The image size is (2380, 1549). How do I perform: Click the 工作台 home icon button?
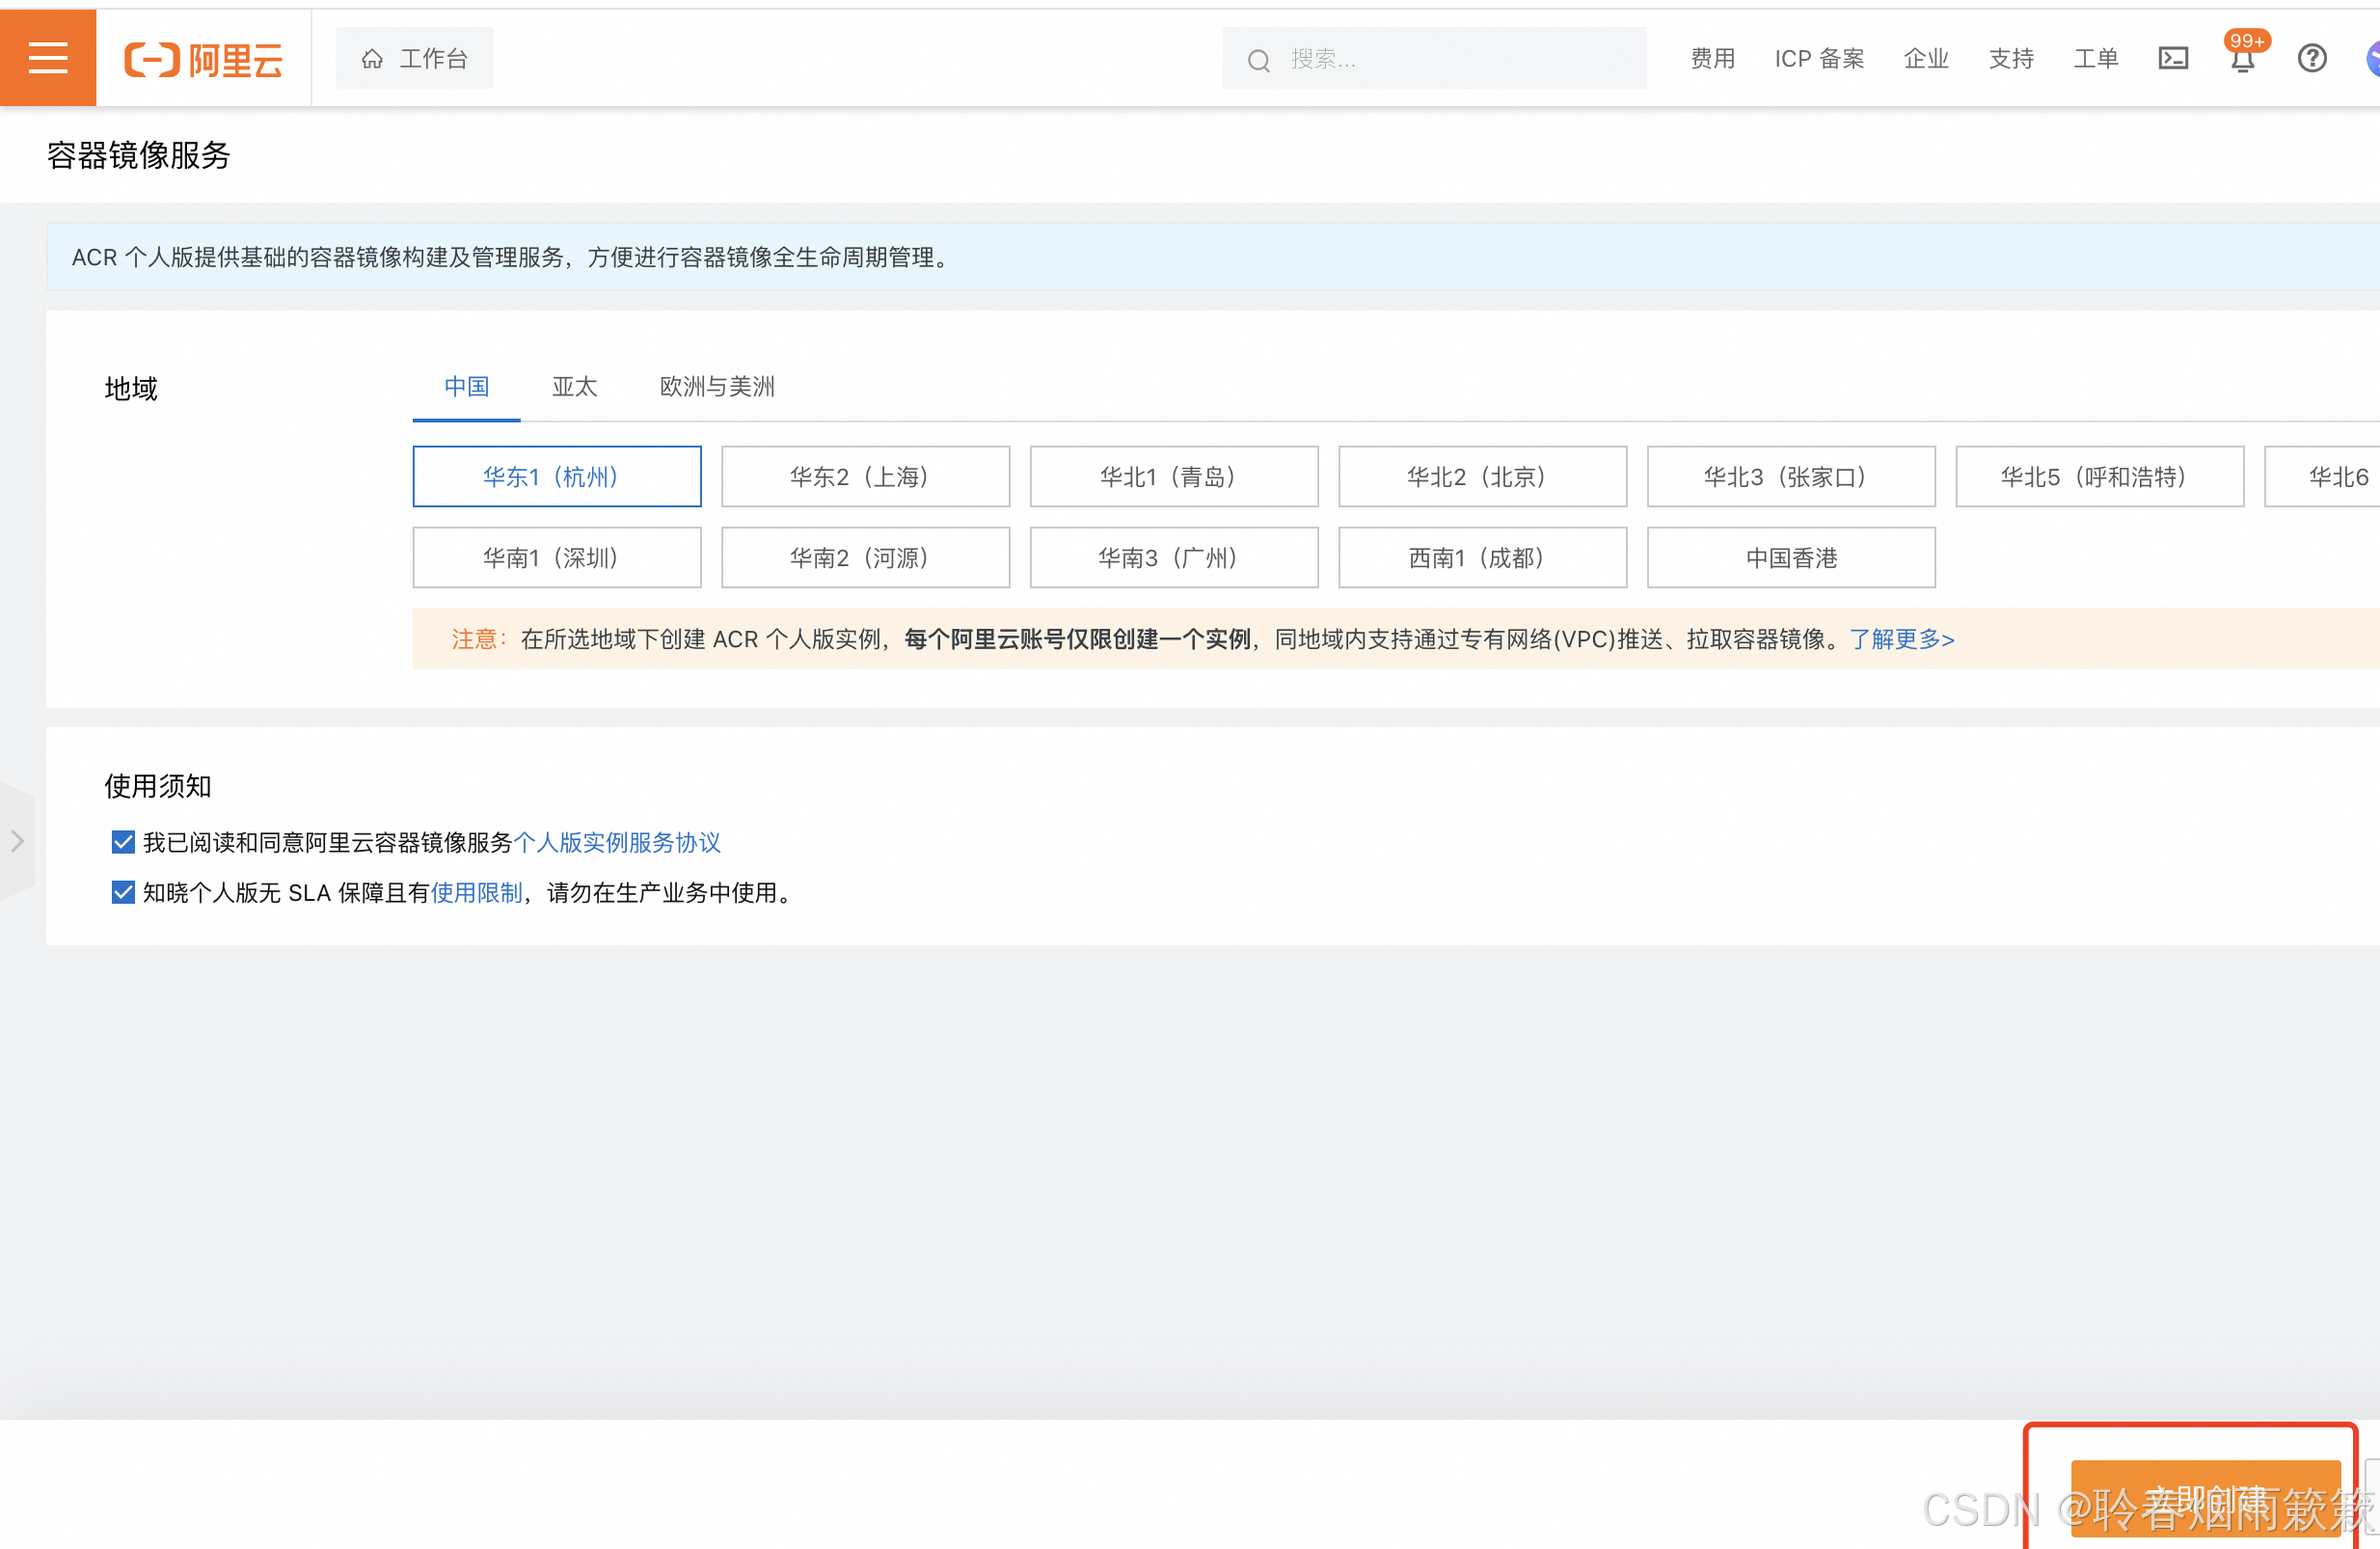tap(414, 59)
